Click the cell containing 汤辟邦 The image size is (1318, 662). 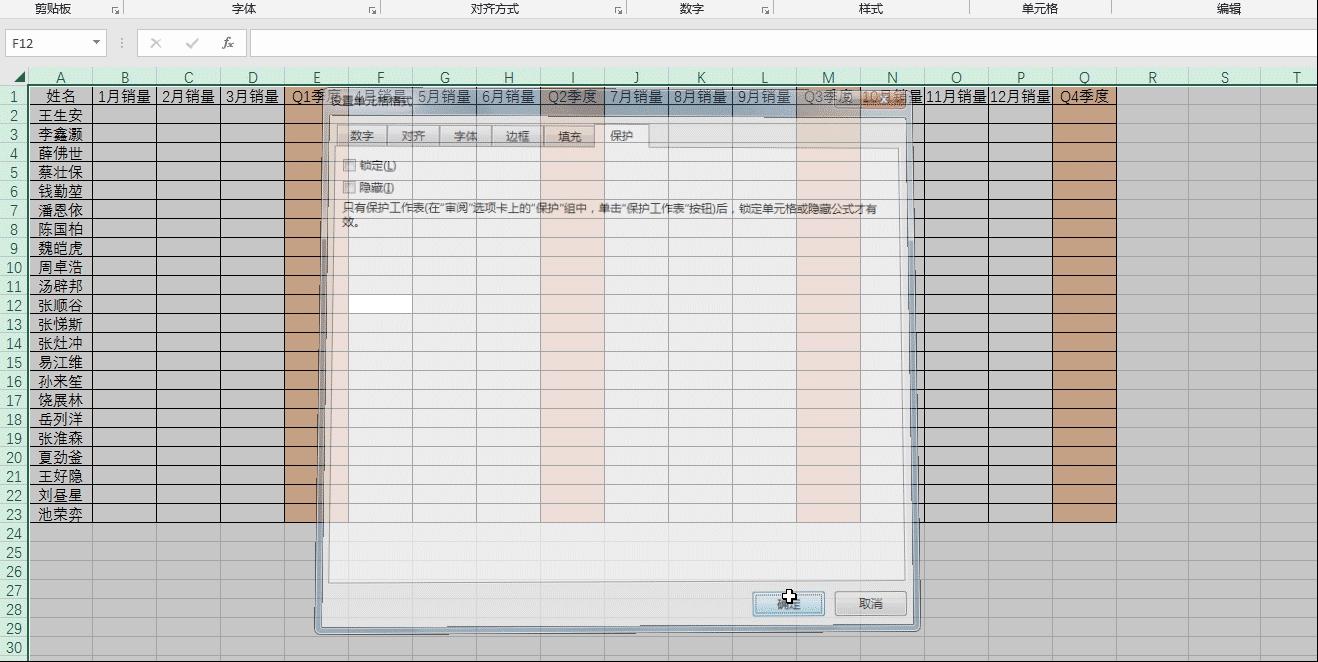pyautogui.click(x=61, y=286)
